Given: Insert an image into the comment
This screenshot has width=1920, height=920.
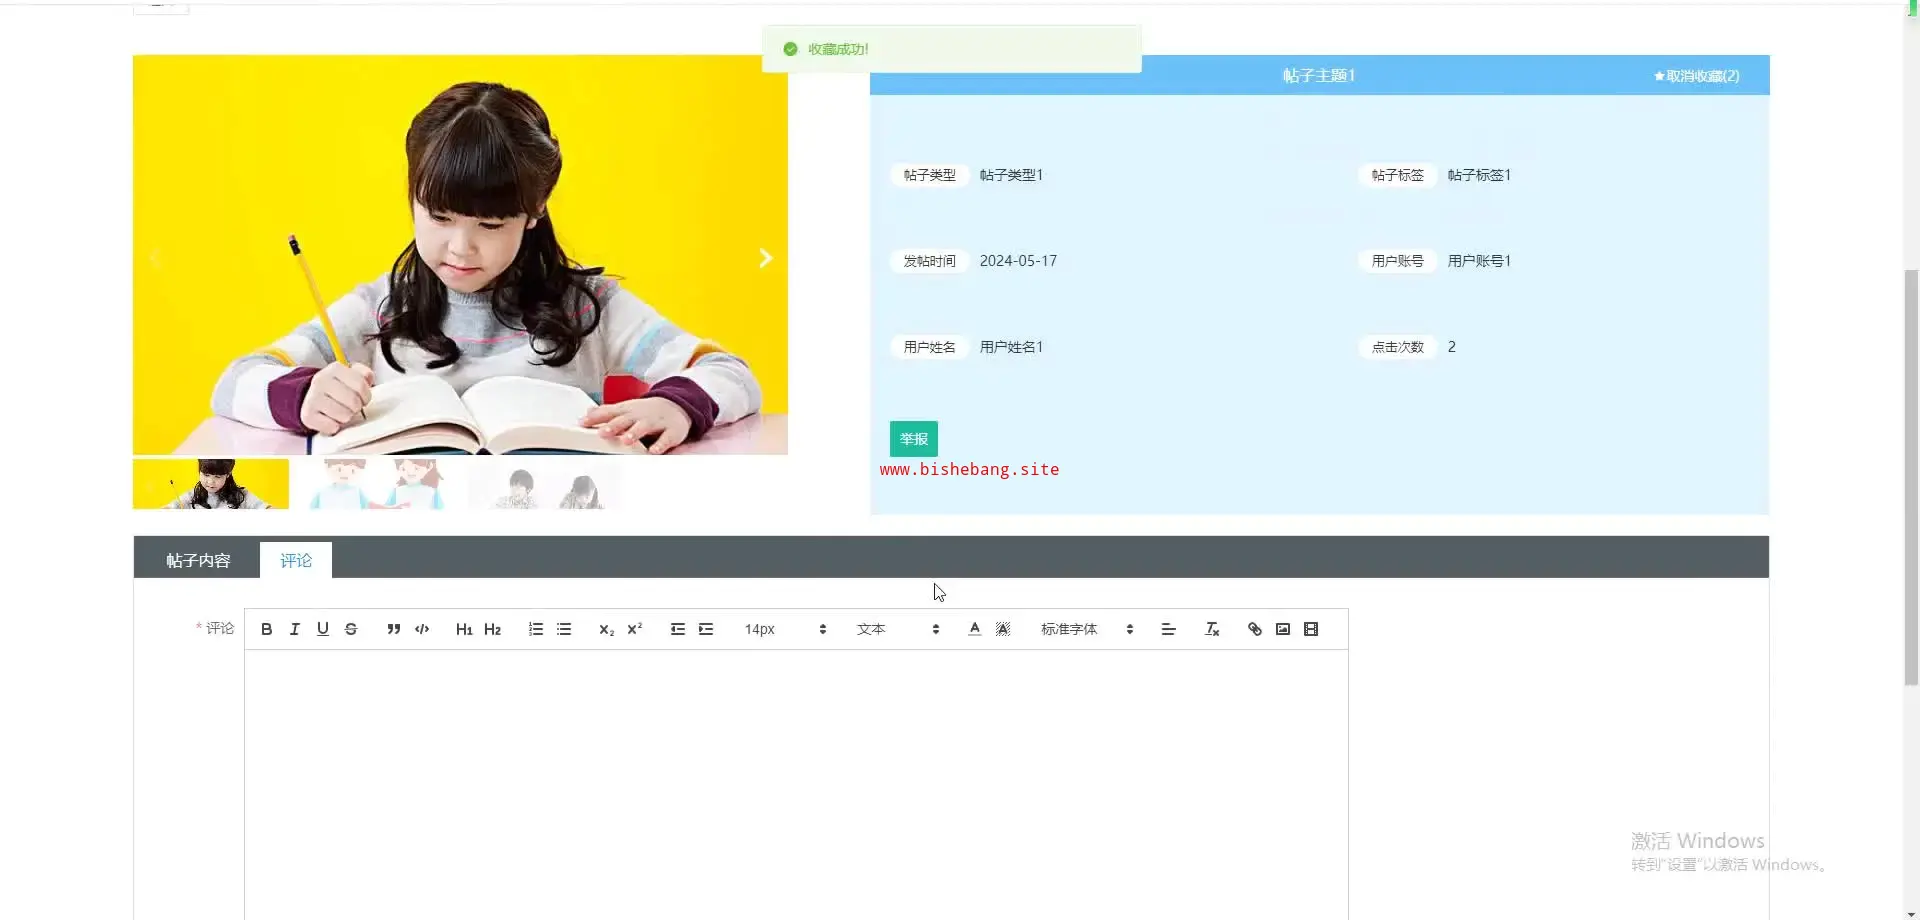Looking at the screenshot, I should [x=1283, y=629].
